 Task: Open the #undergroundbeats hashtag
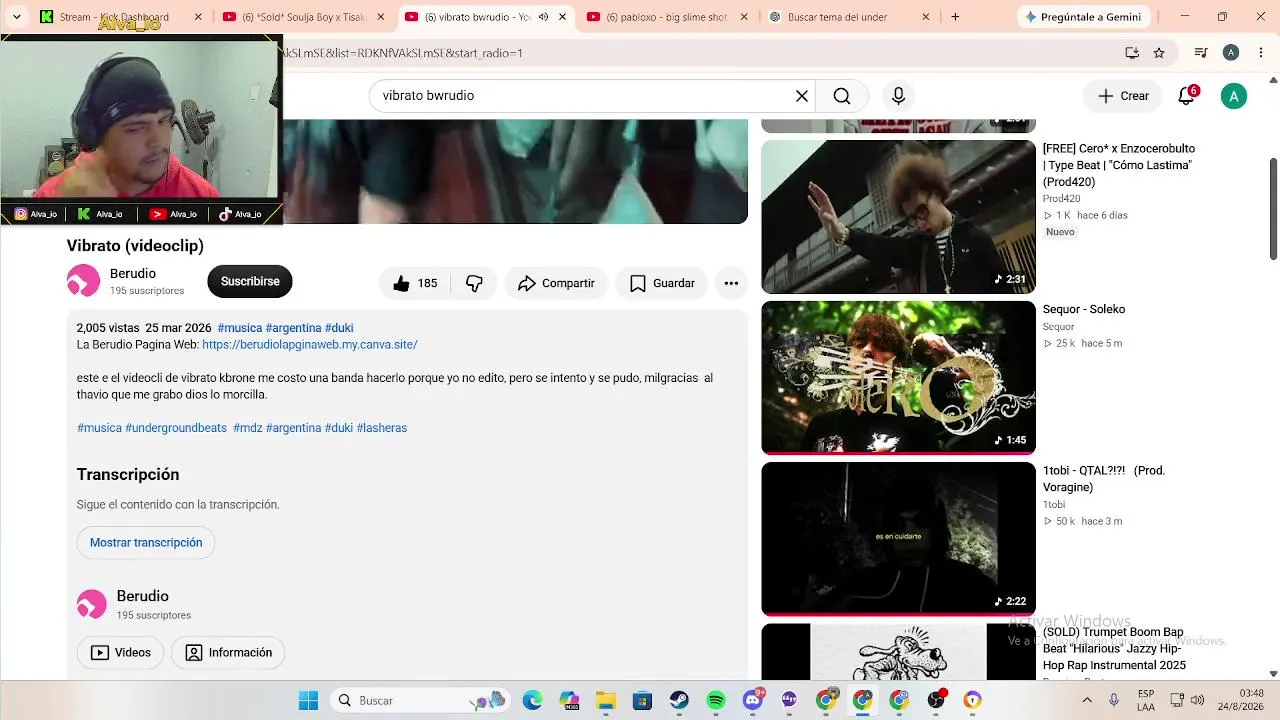click(x=176, y=428)
